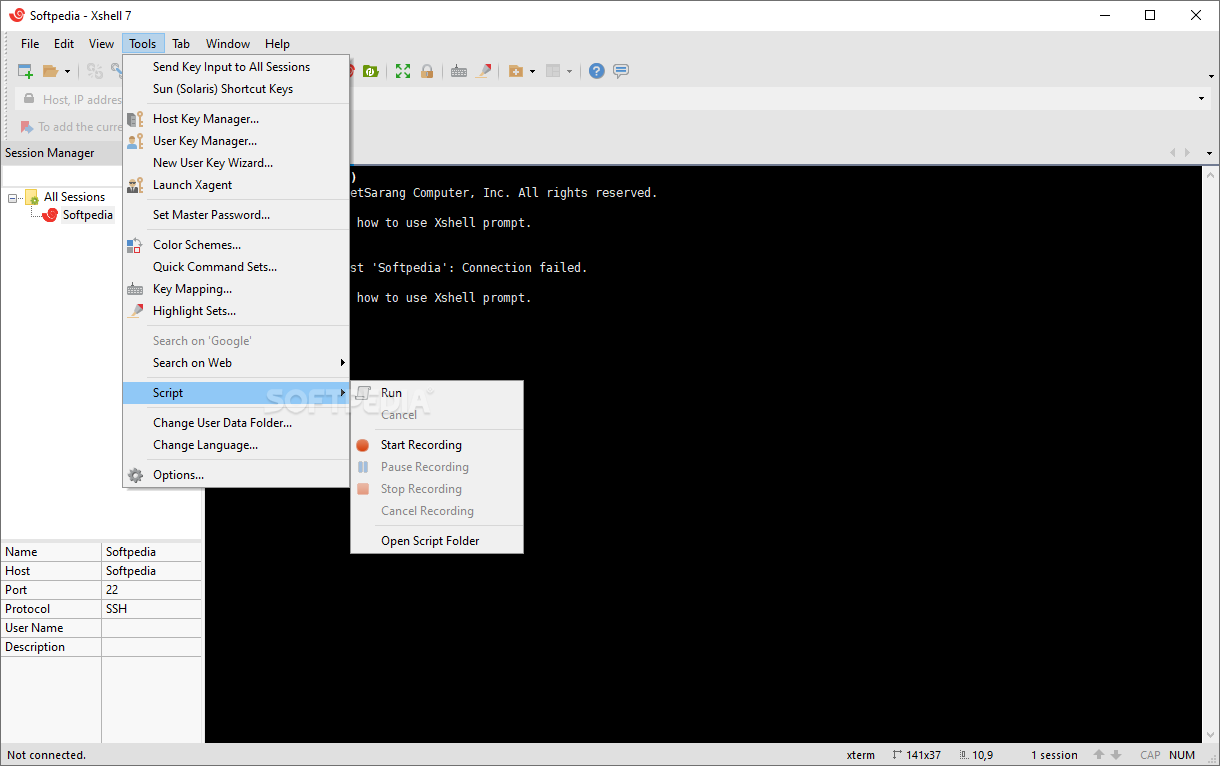The width and height of the screenshot is (1220, 766).
Task: Click the down arrow in the status bar
Action: pyautogui.click(x=1116, y=755)
